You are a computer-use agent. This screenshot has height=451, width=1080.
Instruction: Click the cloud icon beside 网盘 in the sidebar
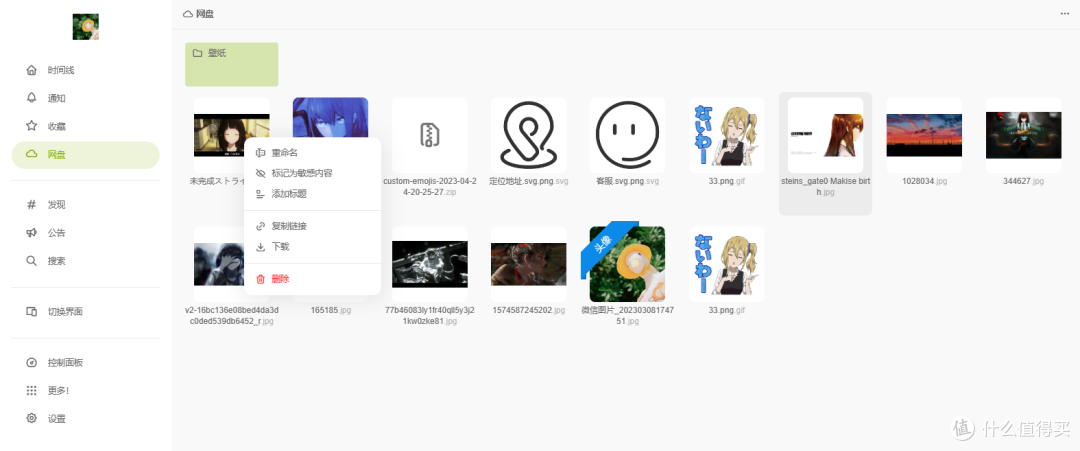tap(31, 154)
